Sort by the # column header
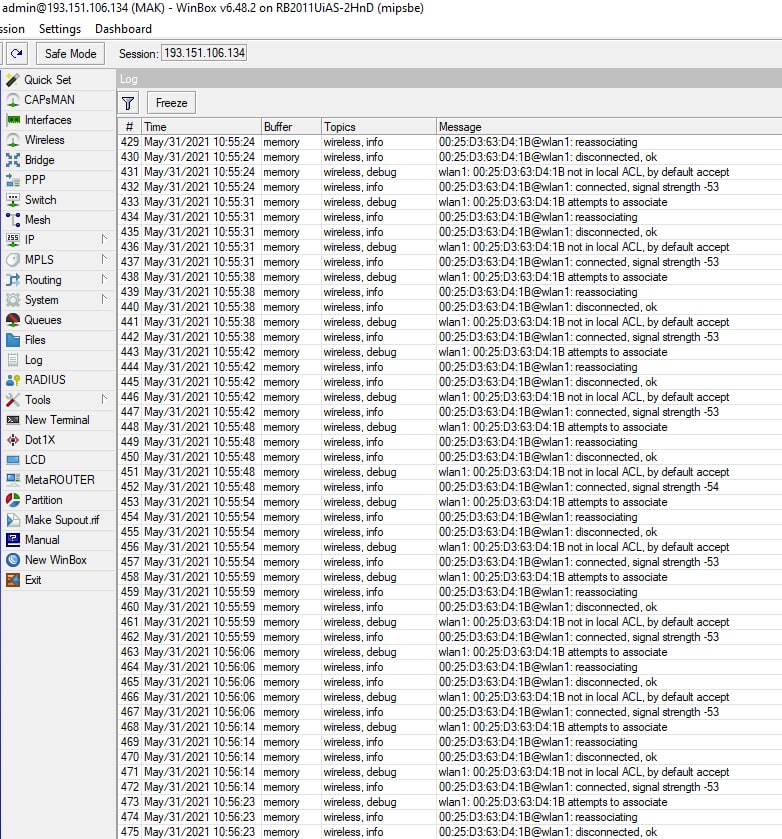This screenshot has height=839, width=782. (x=130, y=127)
